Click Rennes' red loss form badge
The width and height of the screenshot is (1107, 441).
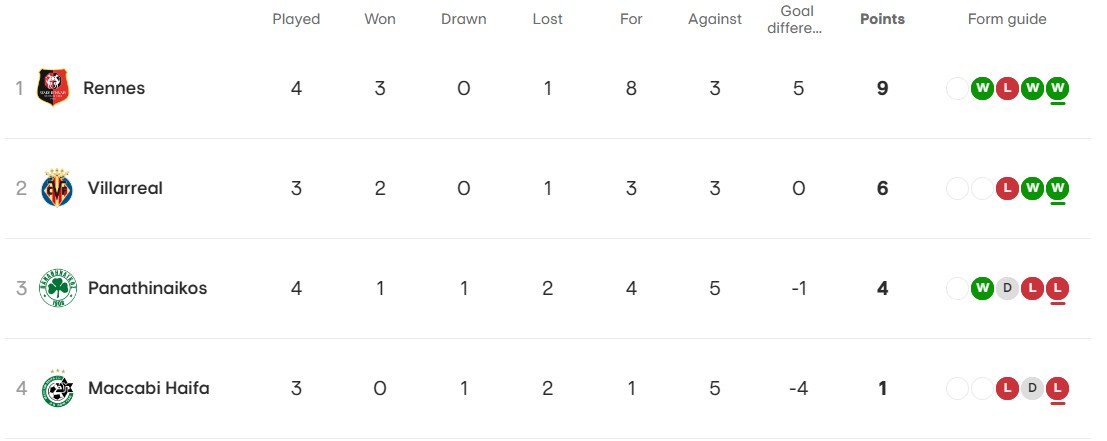(1008, 88)
